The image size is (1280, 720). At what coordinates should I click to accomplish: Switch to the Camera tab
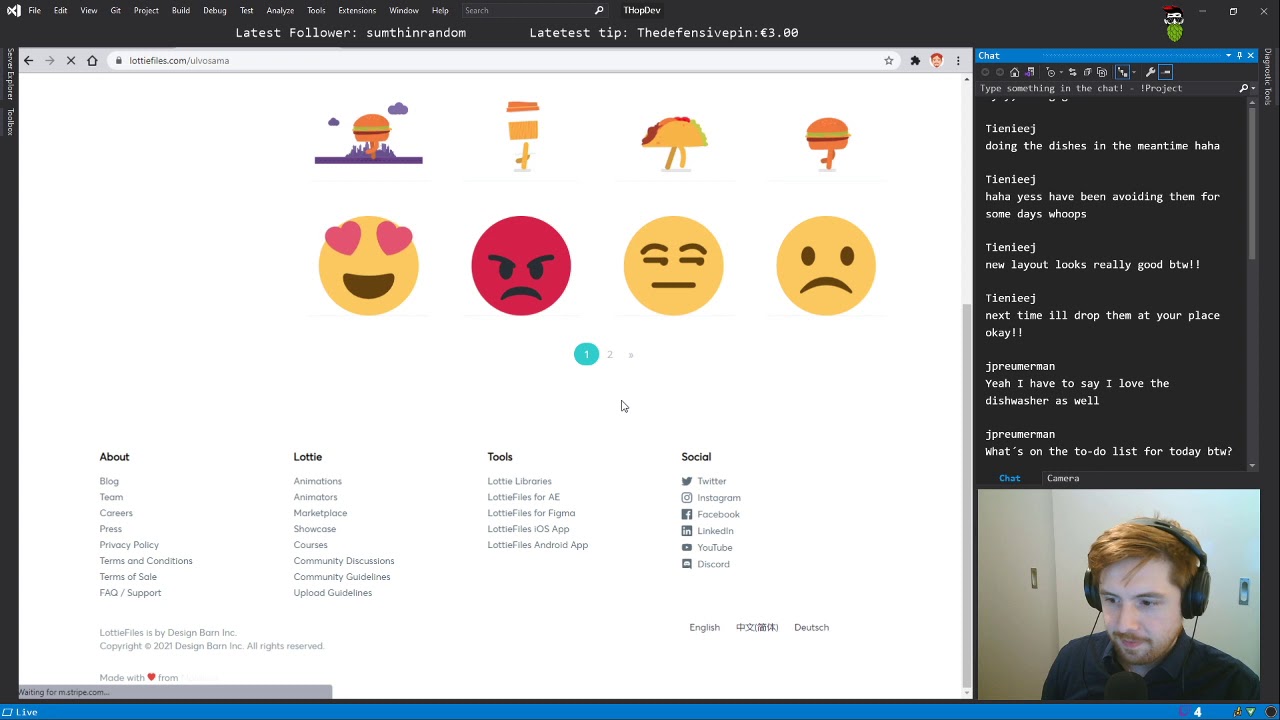[x=1063, y=478]
